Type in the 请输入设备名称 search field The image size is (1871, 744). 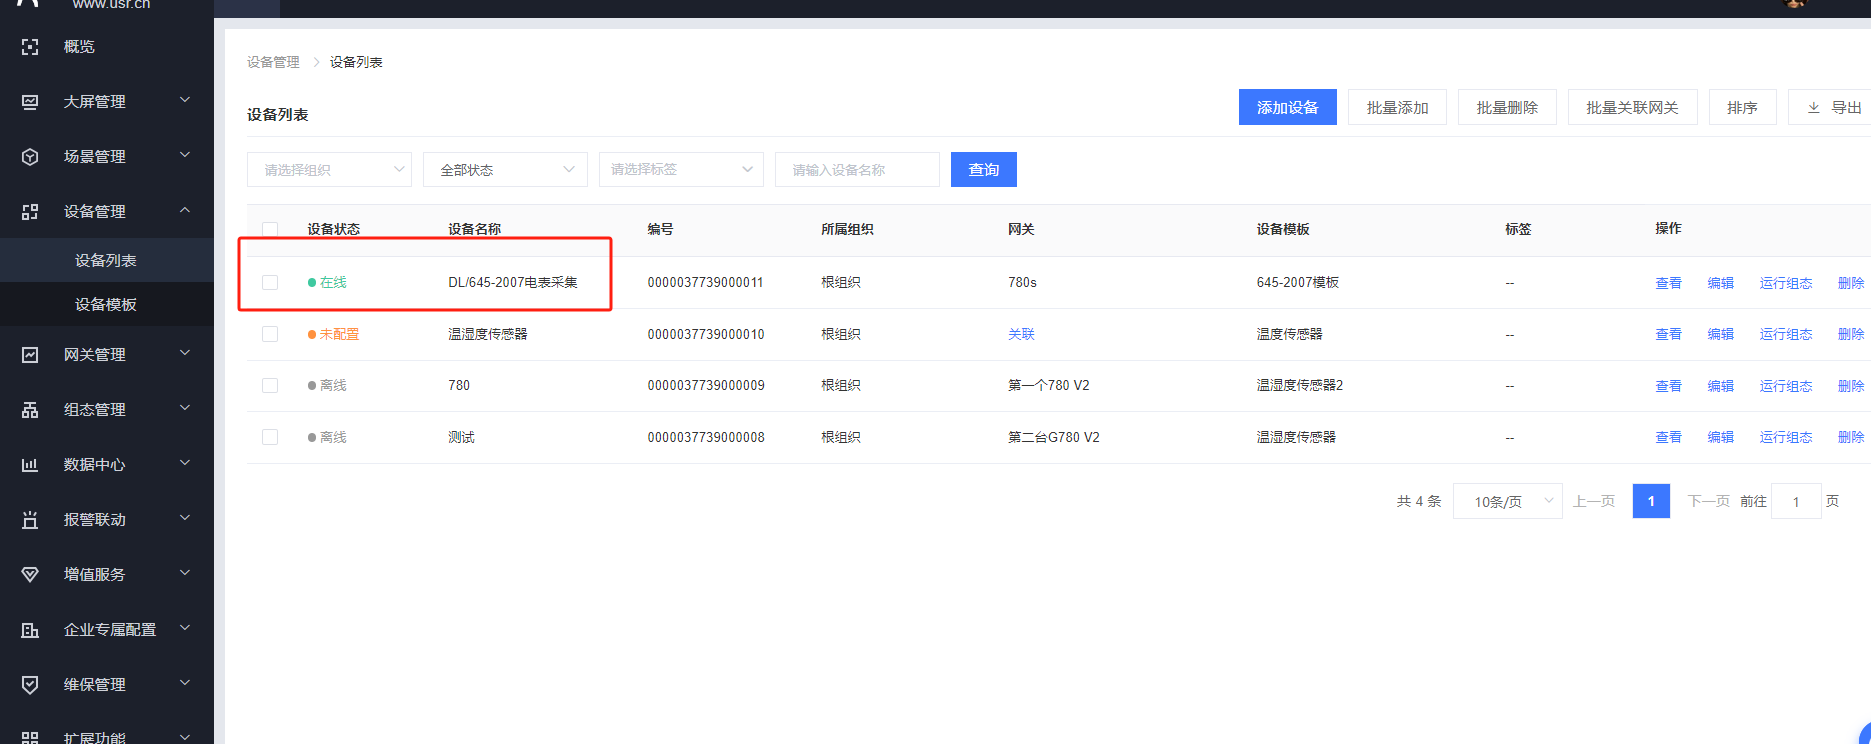point(857,170)
